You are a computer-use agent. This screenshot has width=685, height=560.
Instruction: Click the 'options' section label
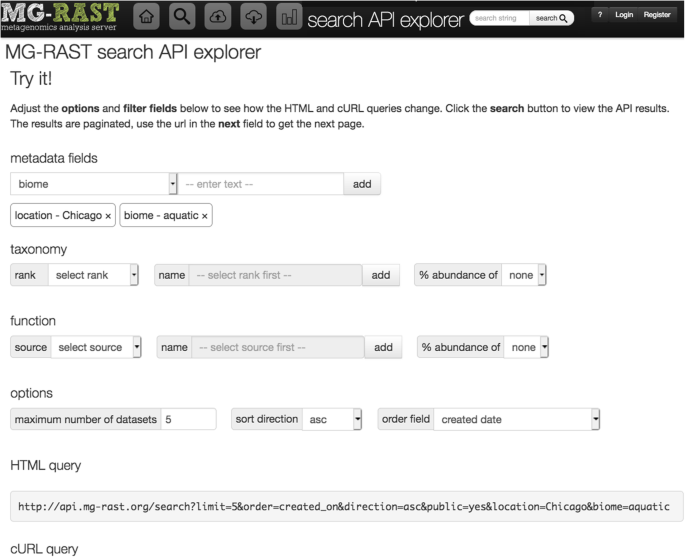coord(31,393)
